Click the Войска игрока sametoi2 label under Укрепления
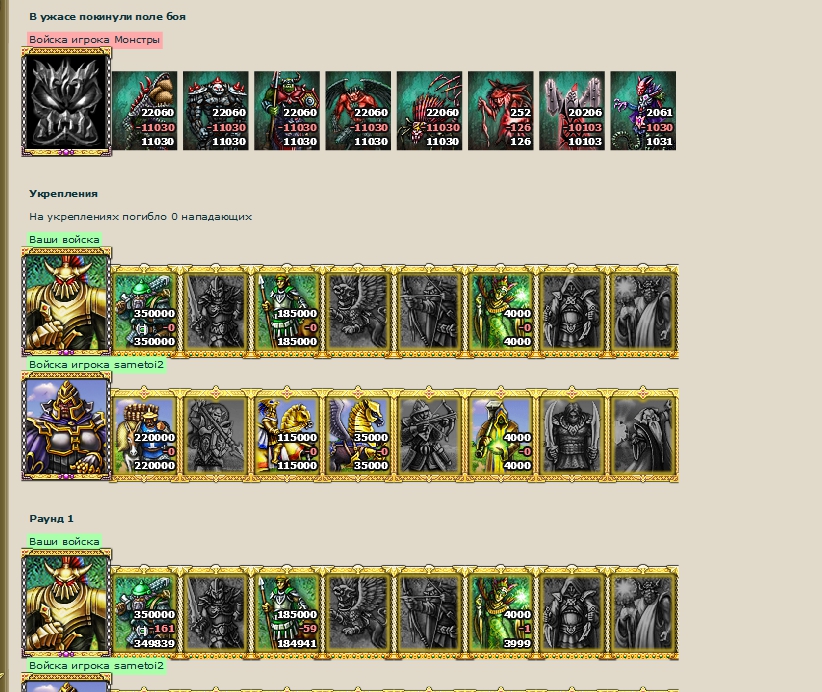822x692 pixels. pos(96,364)
